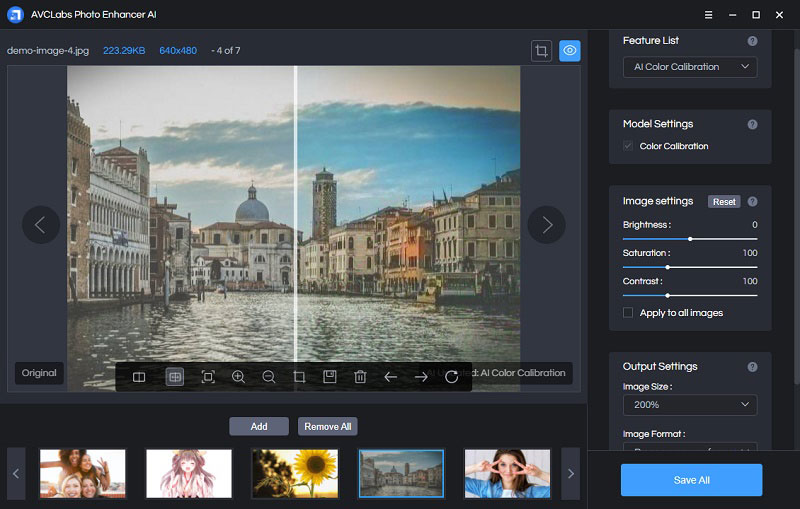
Task: Click the crop icon above the preview
Action: [x=541, y=50]
